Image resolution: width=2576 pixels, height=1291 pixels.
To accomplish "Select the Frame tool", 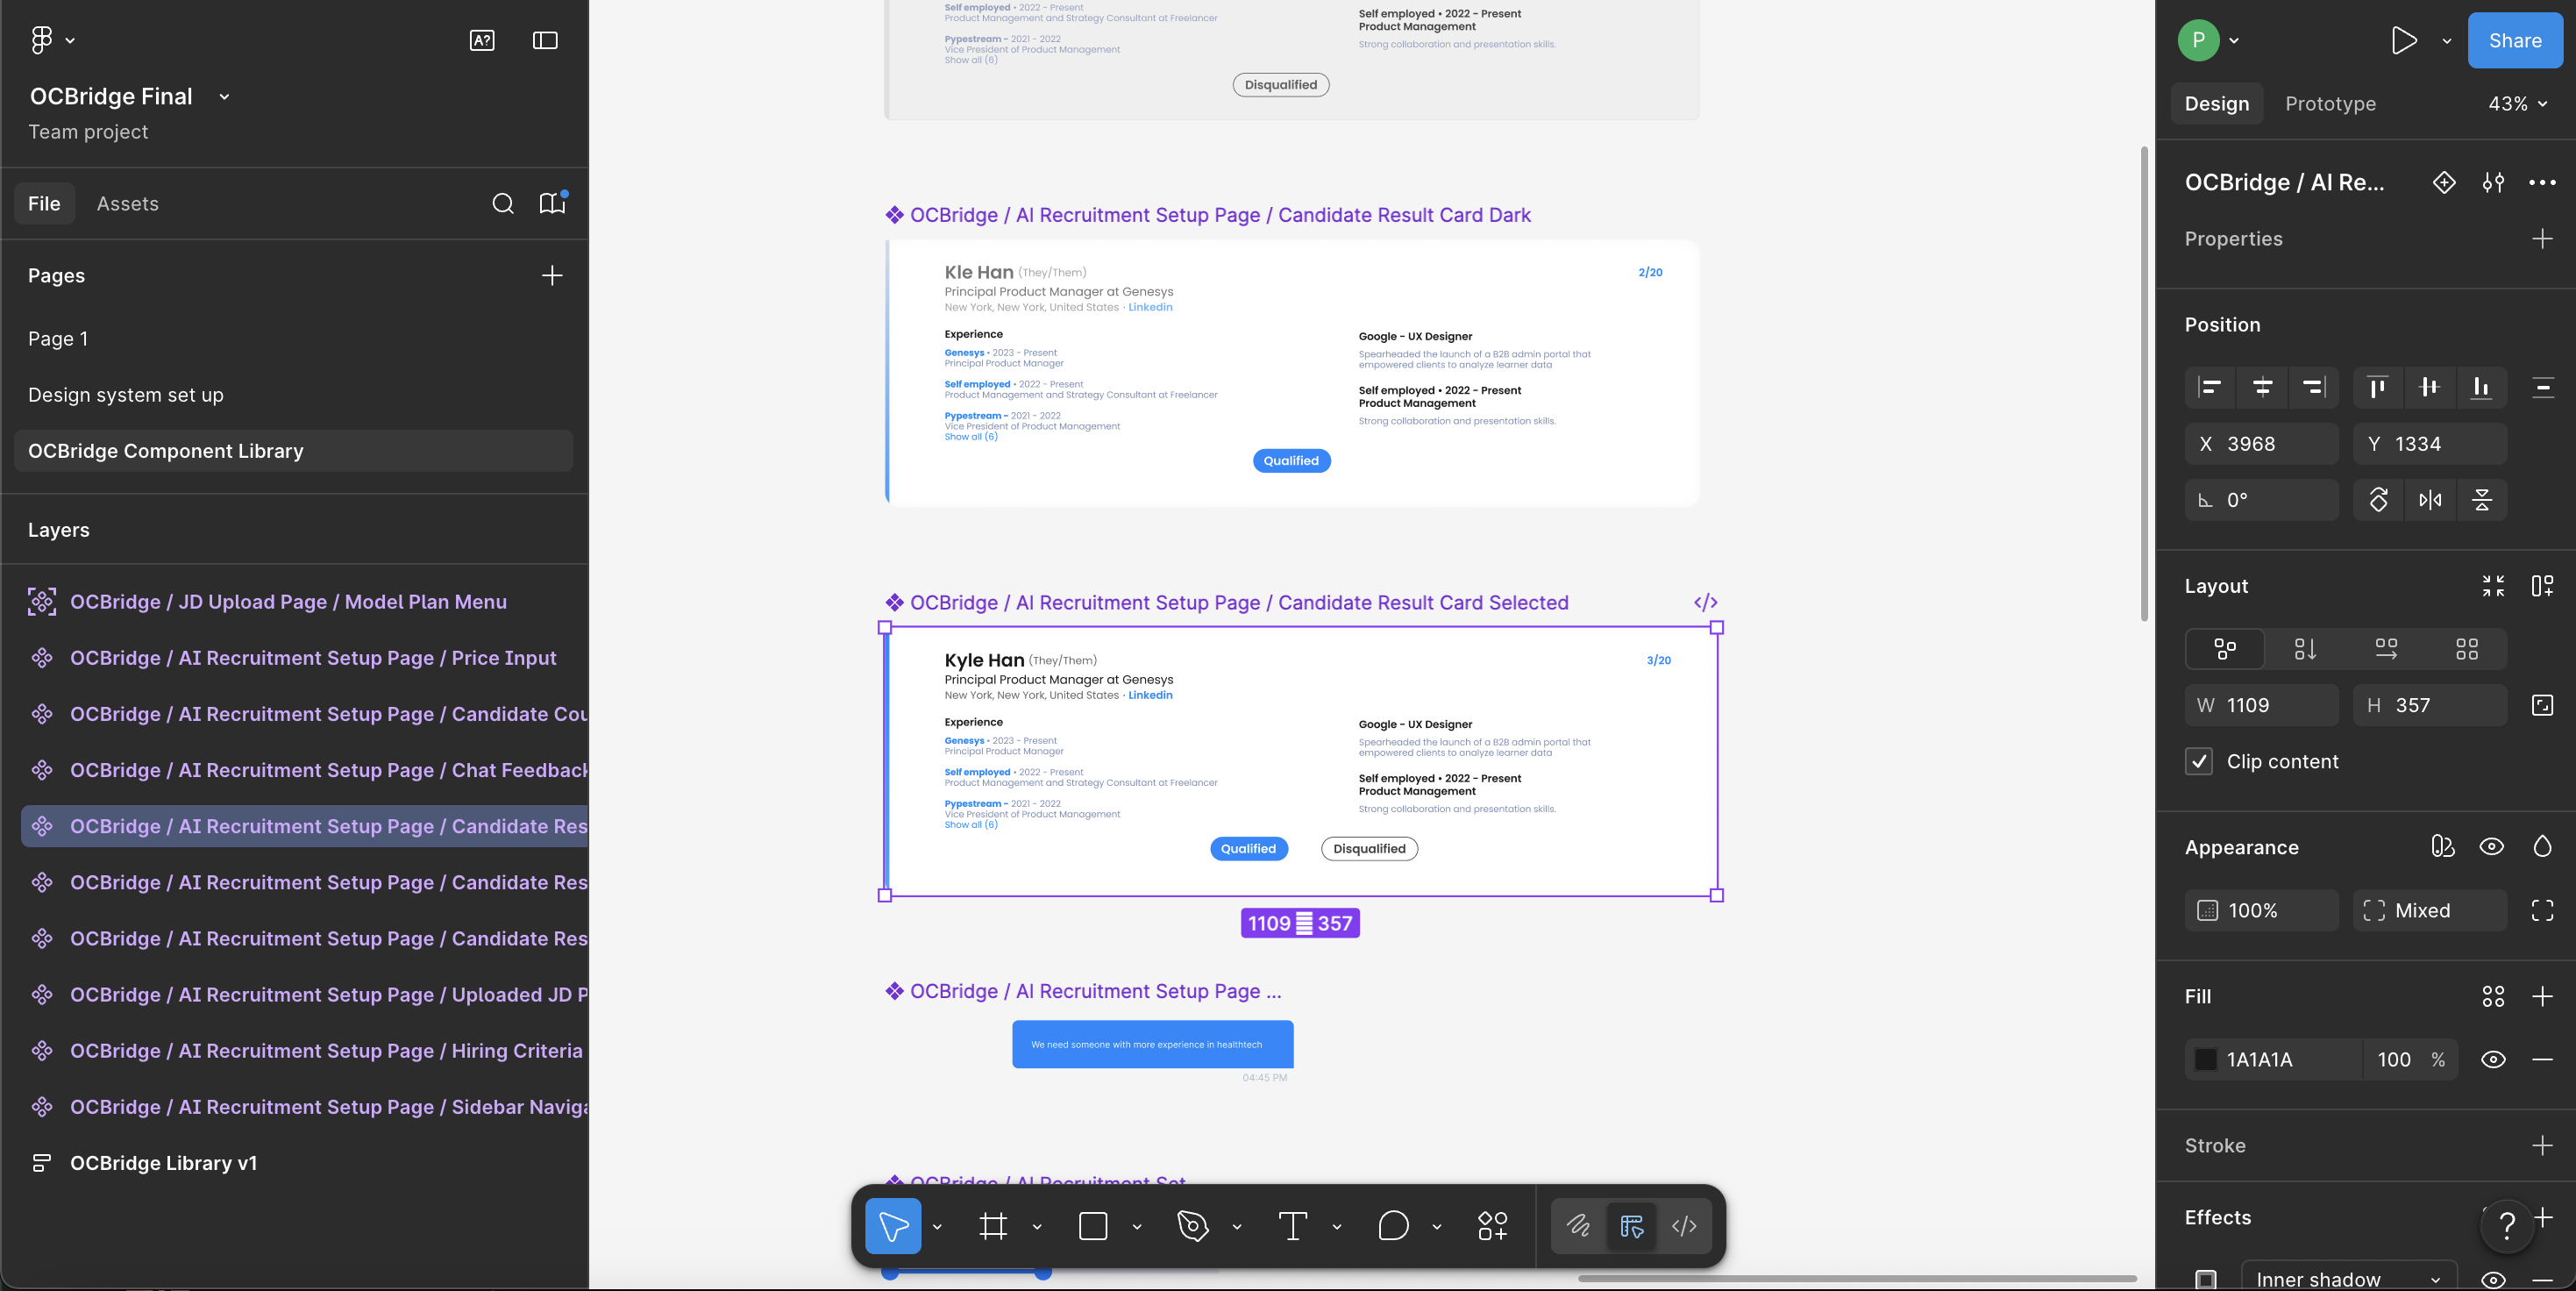I will pos(993,1225).
